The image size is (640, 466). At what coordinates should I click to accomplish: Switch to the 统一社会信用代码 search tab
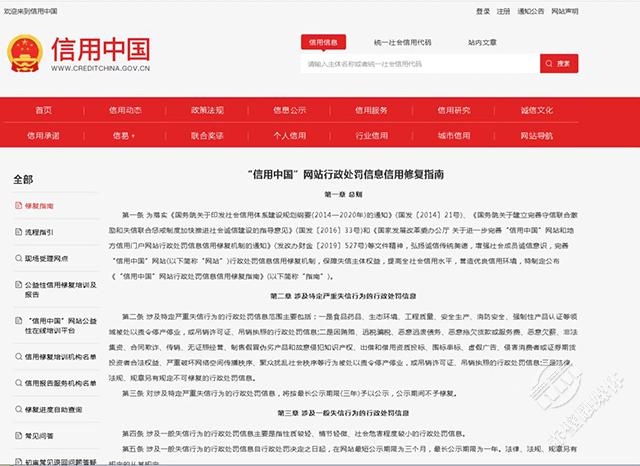tap(402, 42)
